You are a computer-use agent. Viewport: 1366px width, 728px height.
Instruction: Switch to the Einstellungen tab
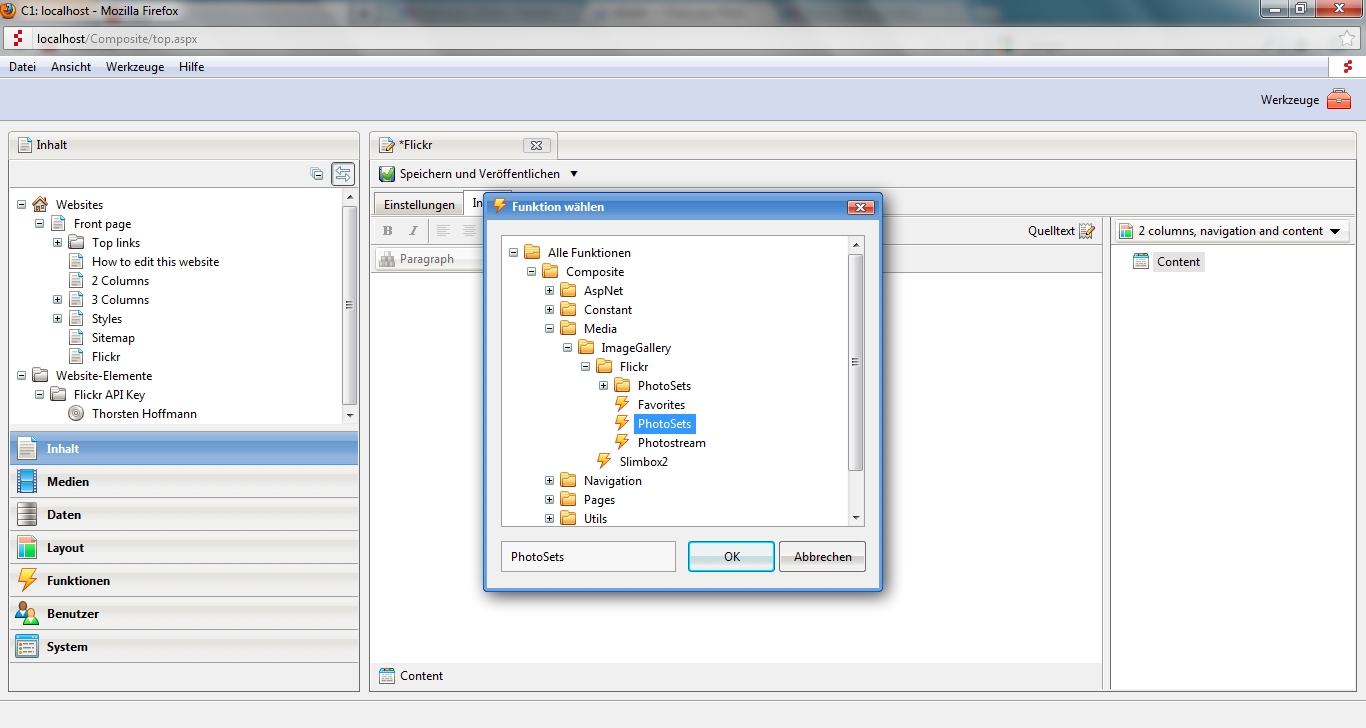tap(419, 205)
